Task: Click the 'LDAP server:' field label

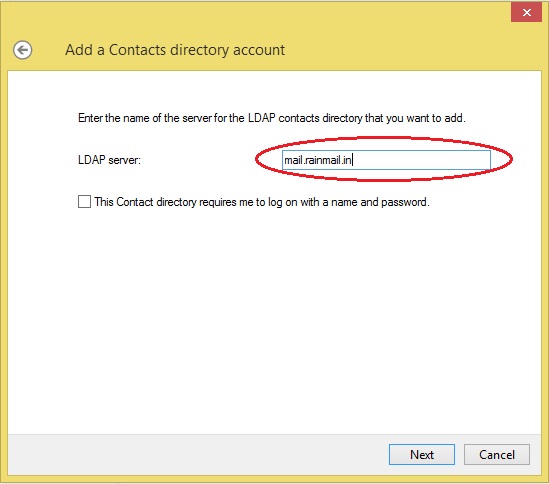Action: [109, 160]
